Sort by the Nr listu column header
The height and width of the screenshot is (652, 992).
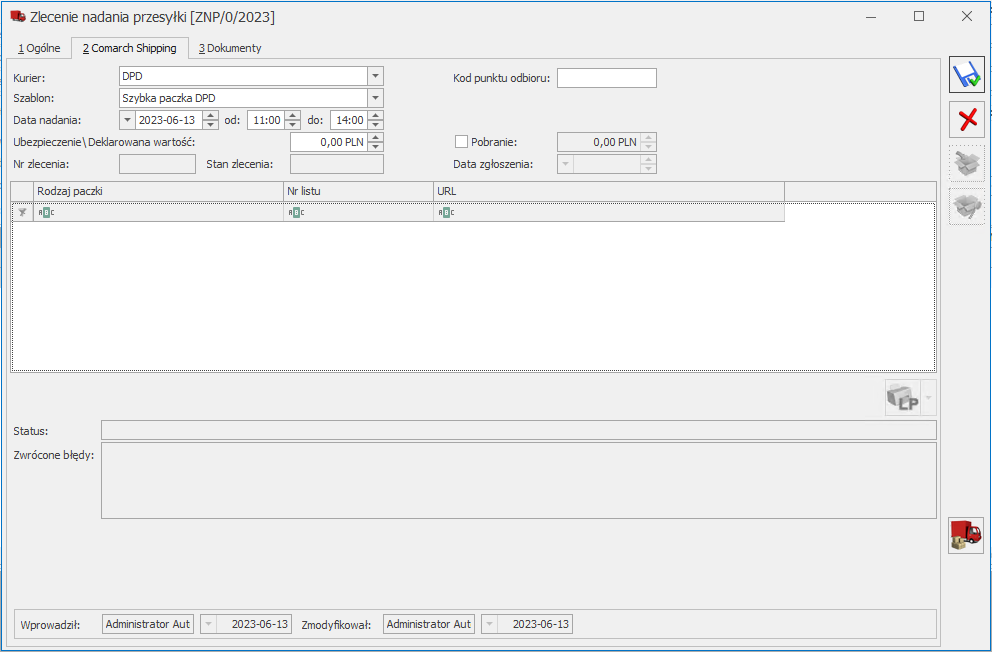(x=358, y=191)
